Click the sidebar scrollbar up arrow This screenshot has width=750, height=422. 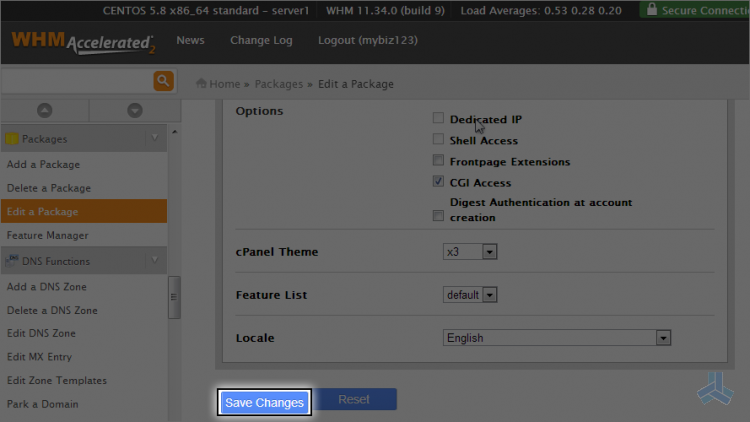175,132
